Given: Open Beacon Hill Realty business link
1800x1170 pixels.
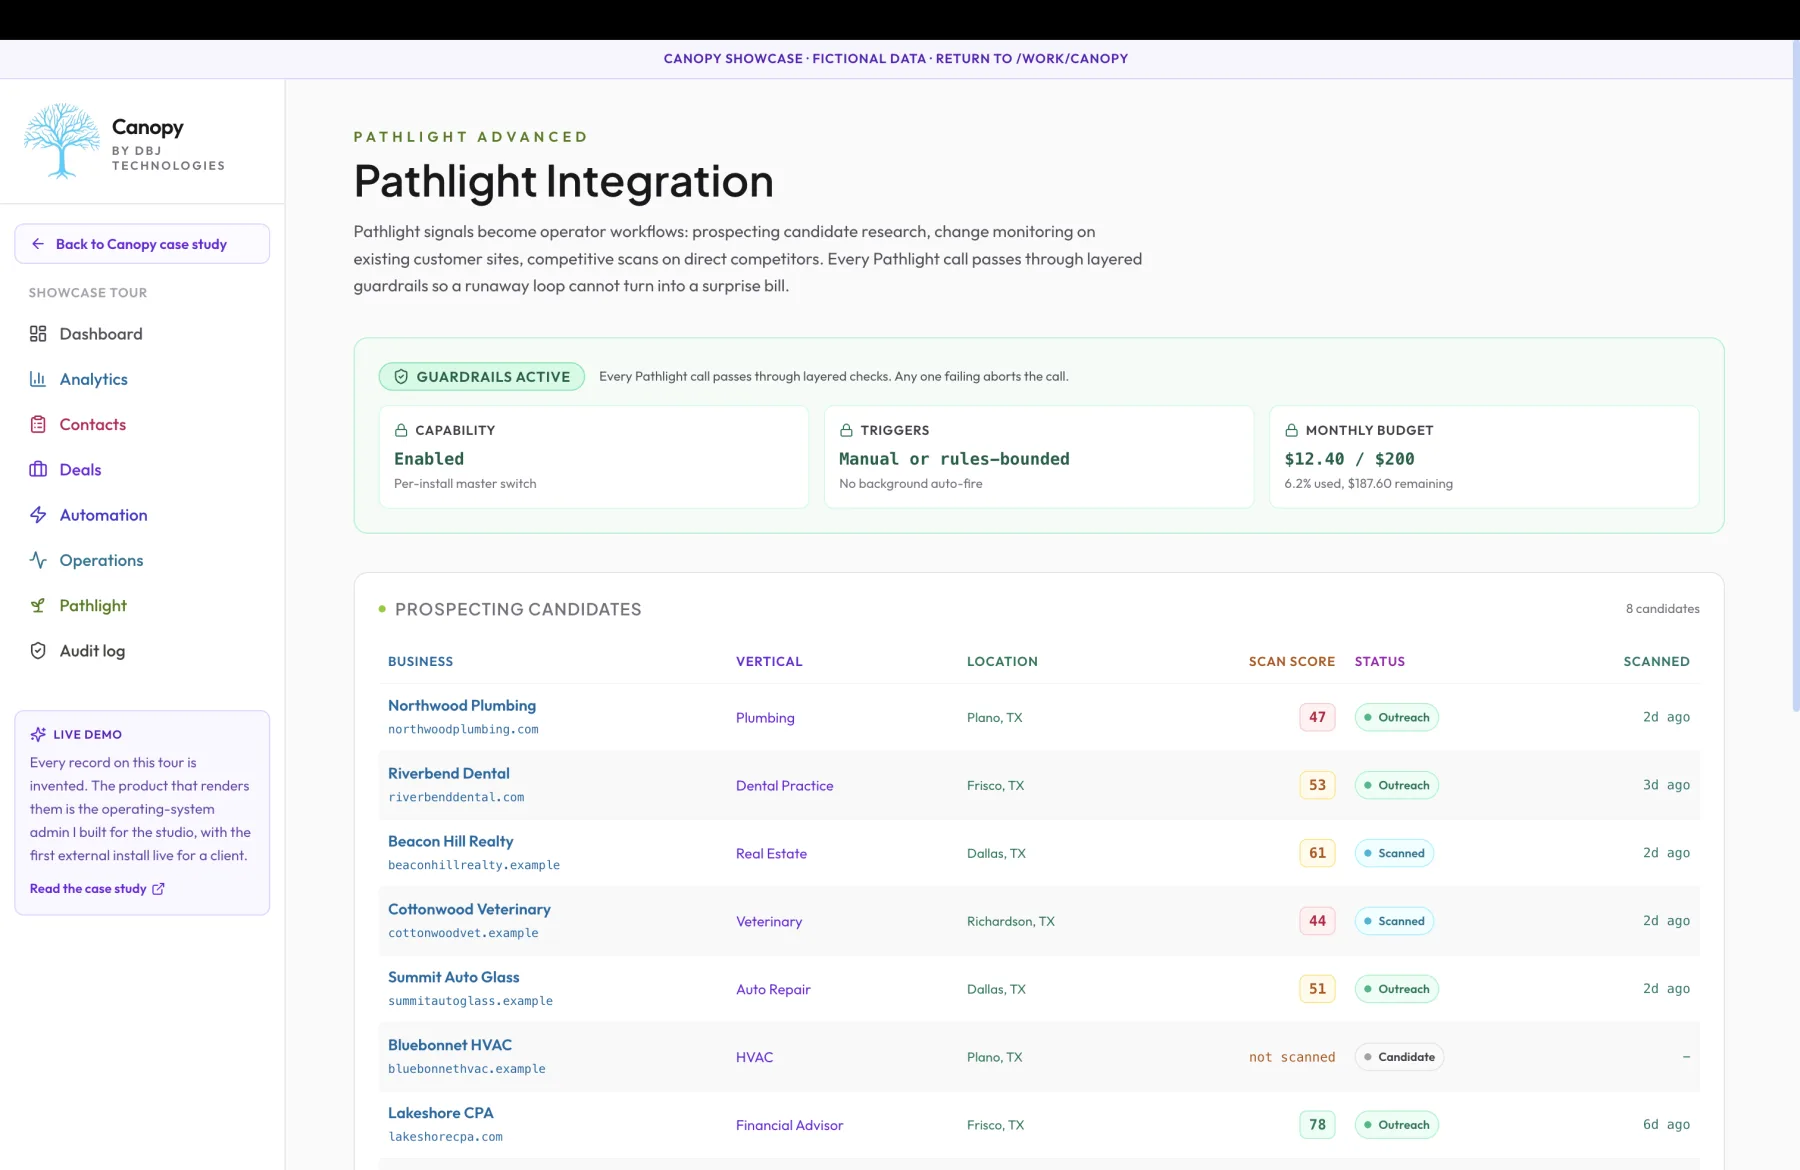Looking at the screenshot, I should (x=451, y=842).
